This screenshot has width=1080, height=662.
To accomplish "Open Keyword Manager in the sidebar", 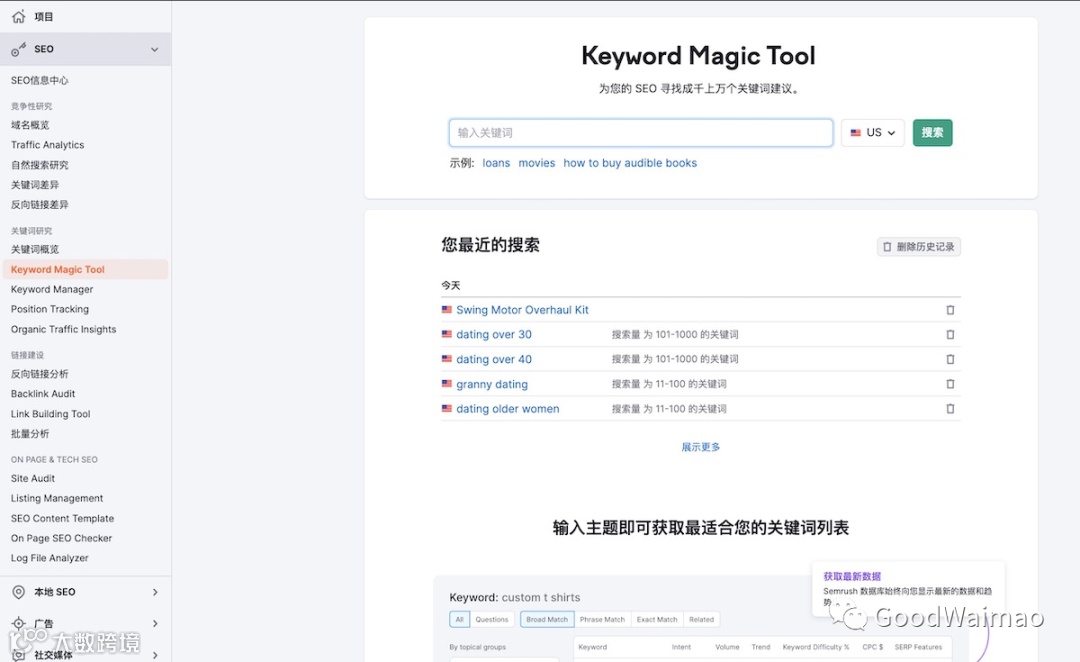I will pos(52,289).
